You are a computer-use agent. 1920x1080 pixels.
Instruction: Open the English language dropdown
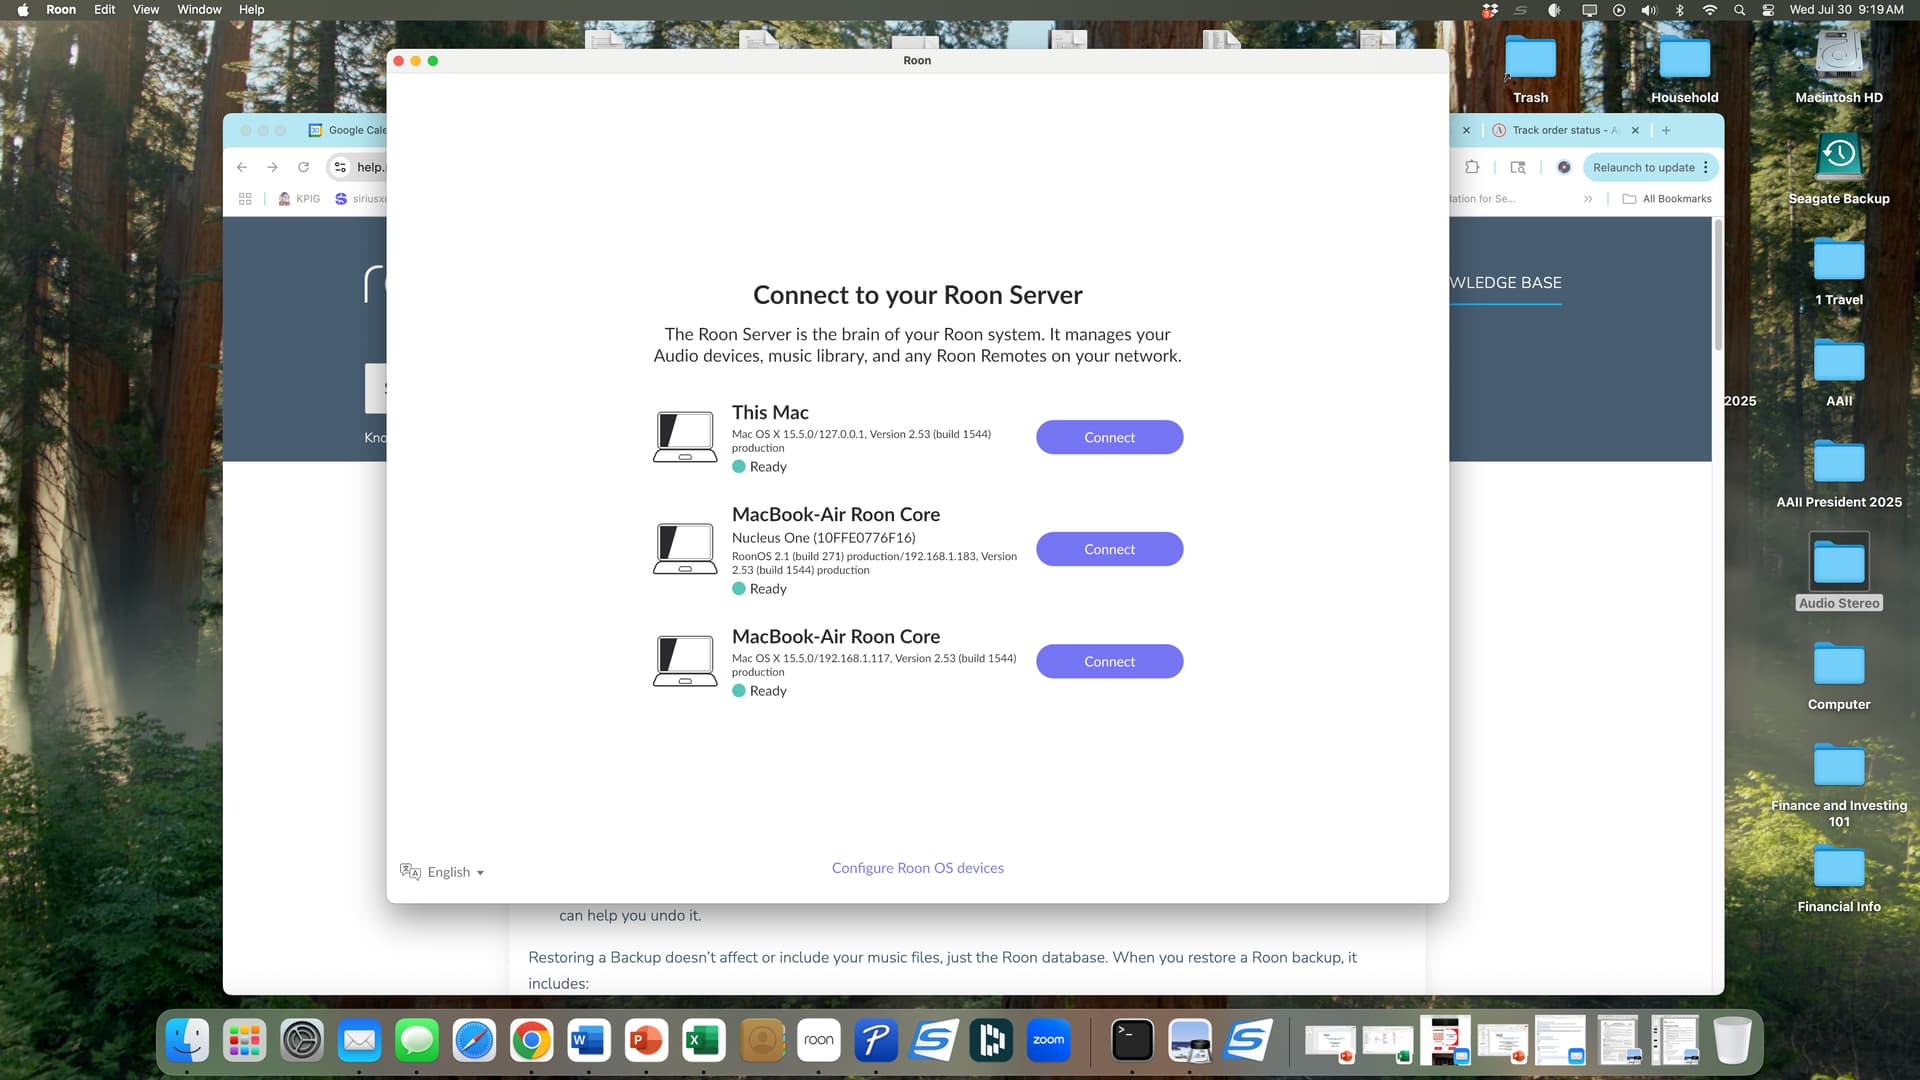(456, 872)
